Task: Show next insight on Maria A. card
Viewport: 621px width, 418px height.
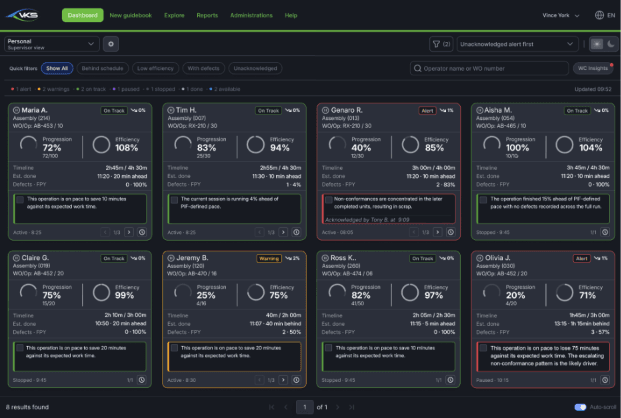Action: point(129,232)
